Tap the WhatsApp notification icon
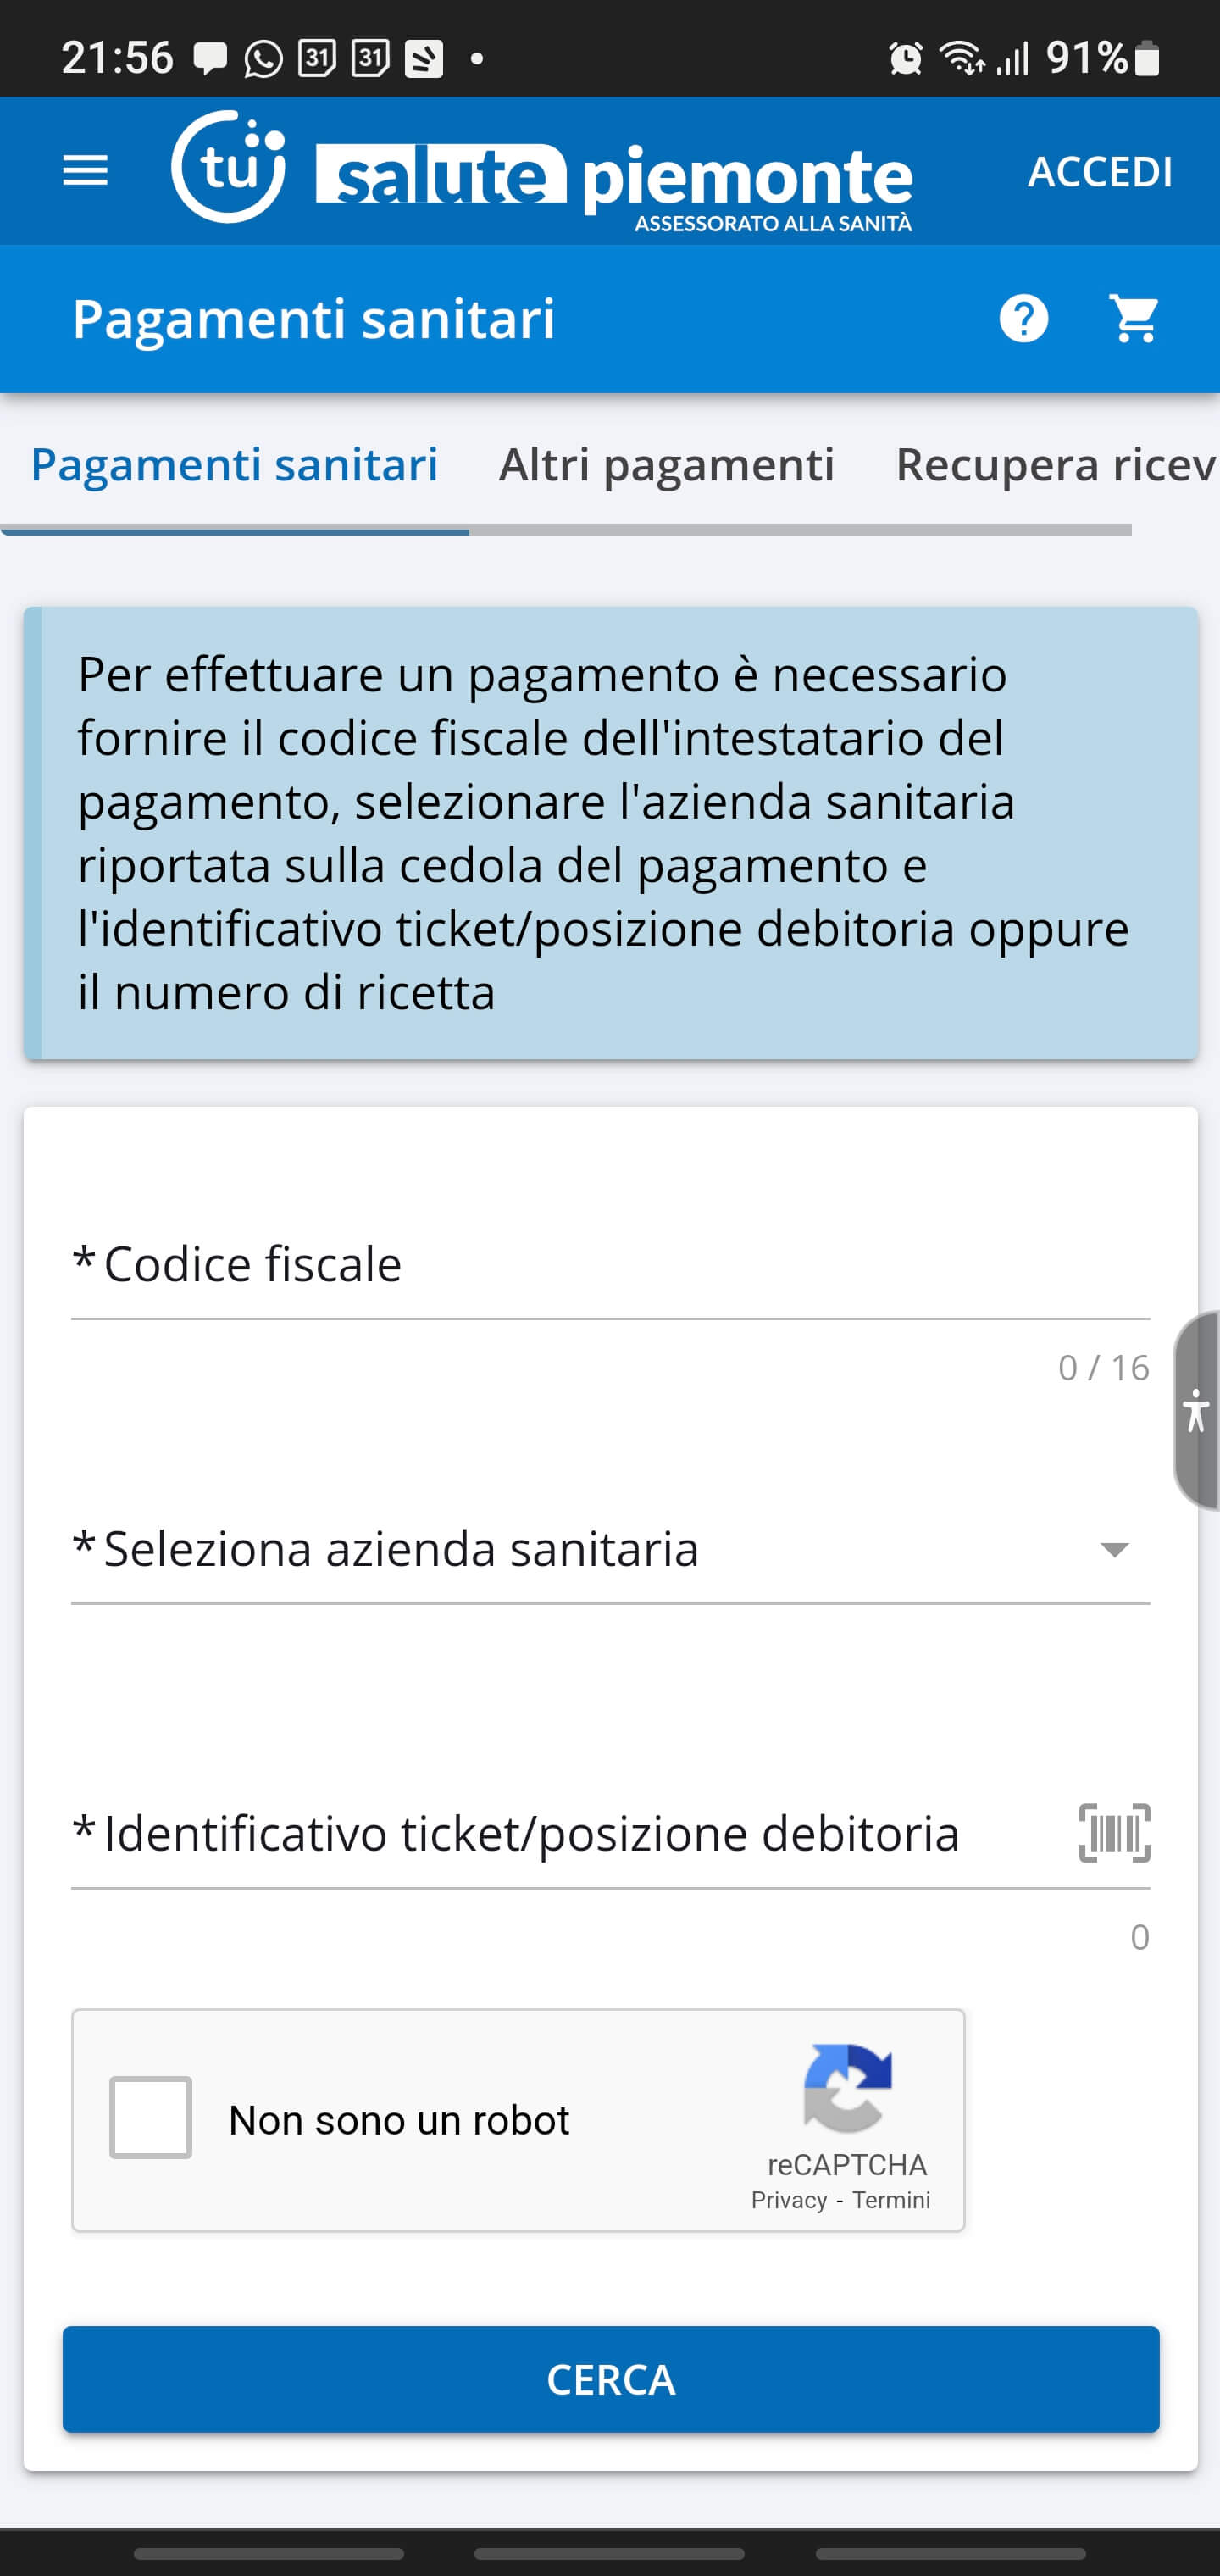 pyautogui.click(x=263, y=59)
